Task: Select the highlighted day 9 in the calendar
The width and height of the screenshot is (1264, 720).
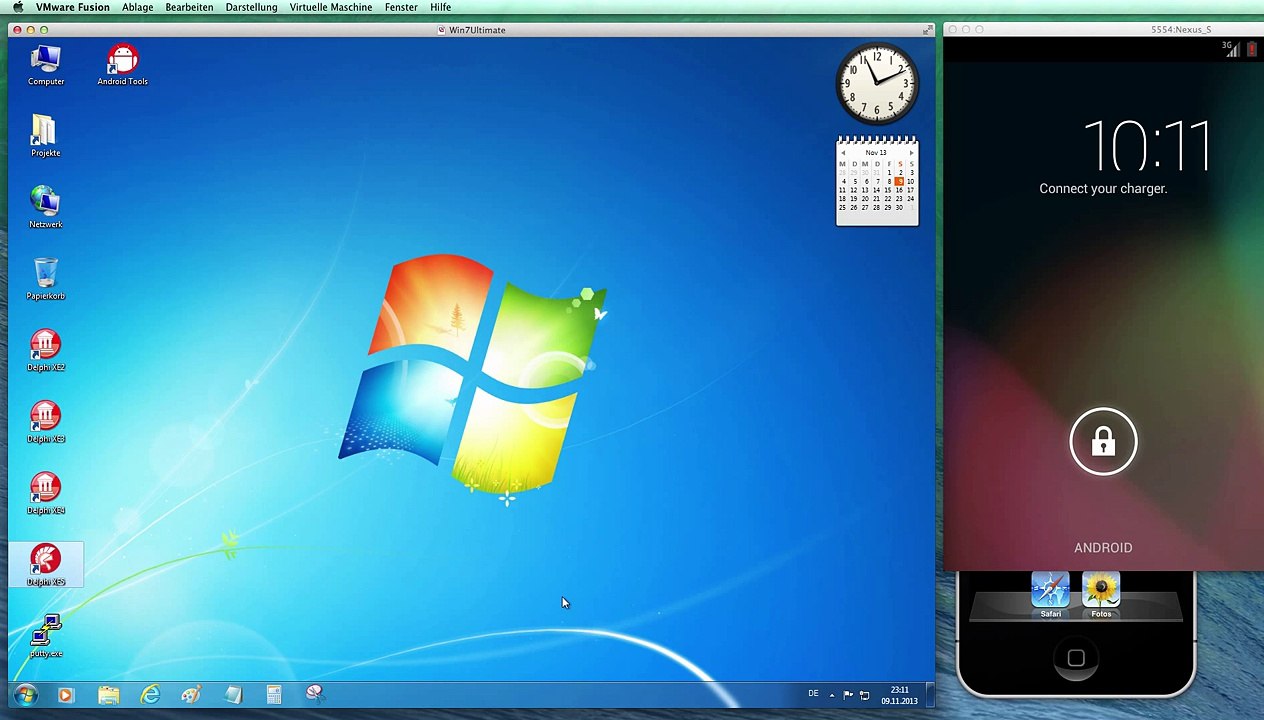Action: [899, 181]
